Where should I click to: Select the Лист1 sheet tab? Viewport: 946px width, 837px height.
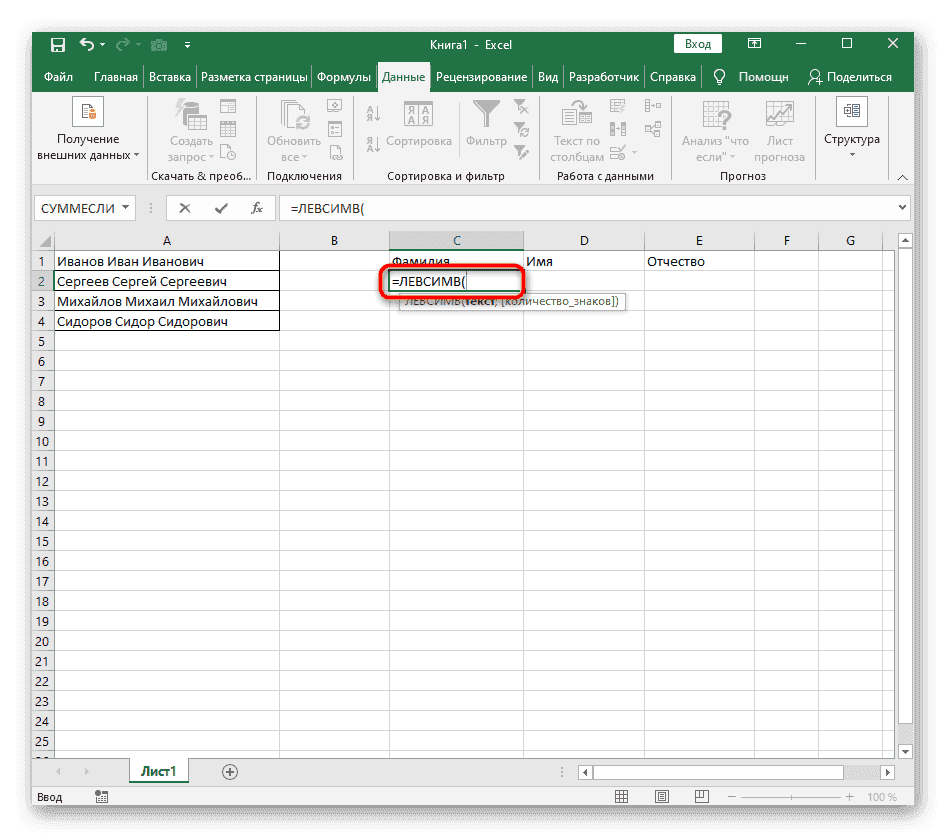pyautogui.click(x=158, y=771)
